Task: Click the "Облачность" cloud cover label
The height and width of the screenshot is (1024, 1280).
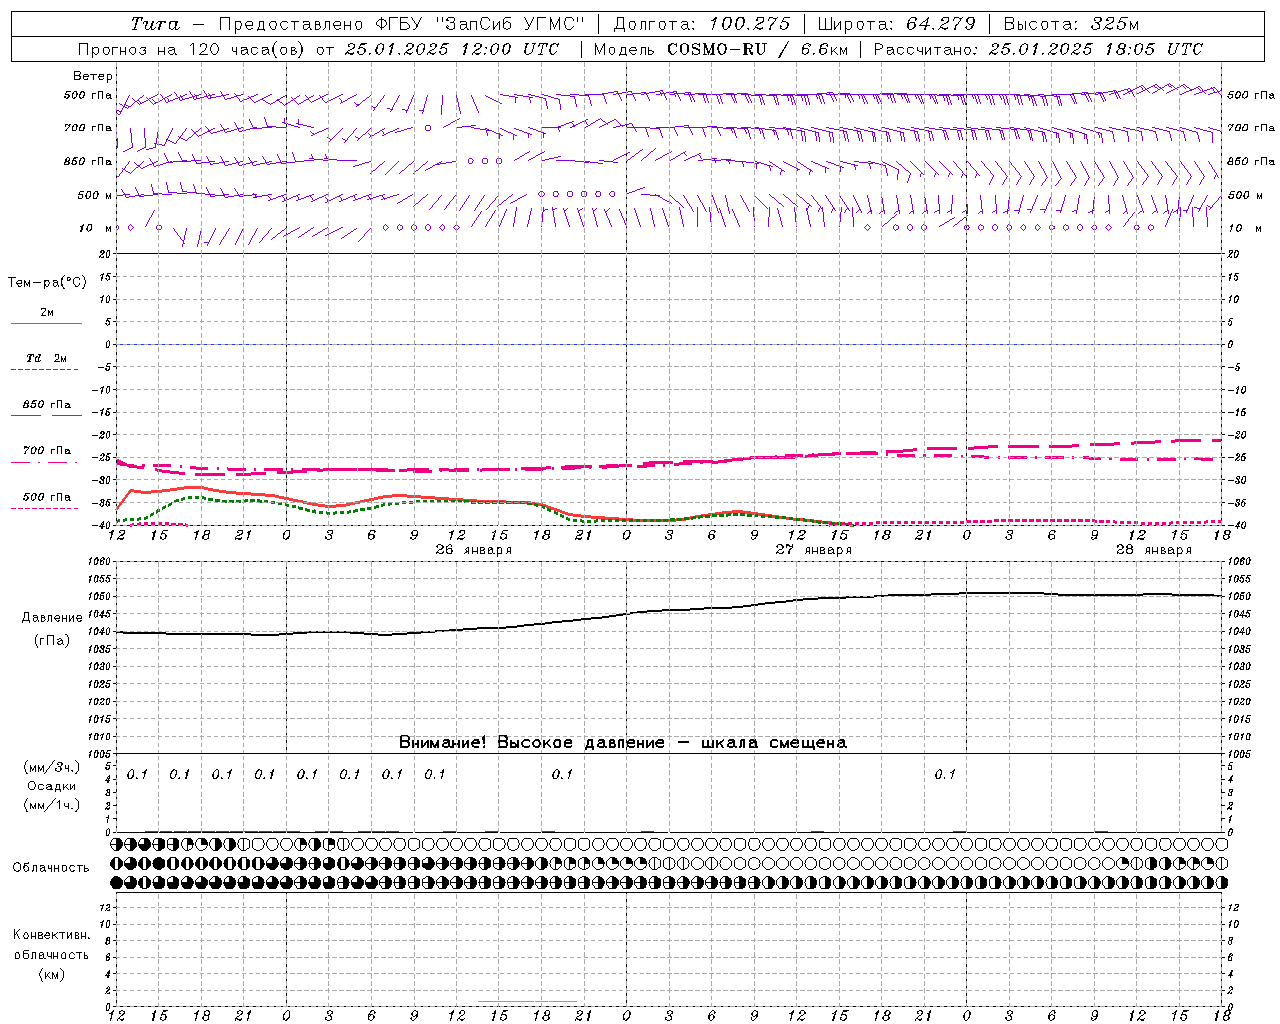Action: click(x=51, y=868)
